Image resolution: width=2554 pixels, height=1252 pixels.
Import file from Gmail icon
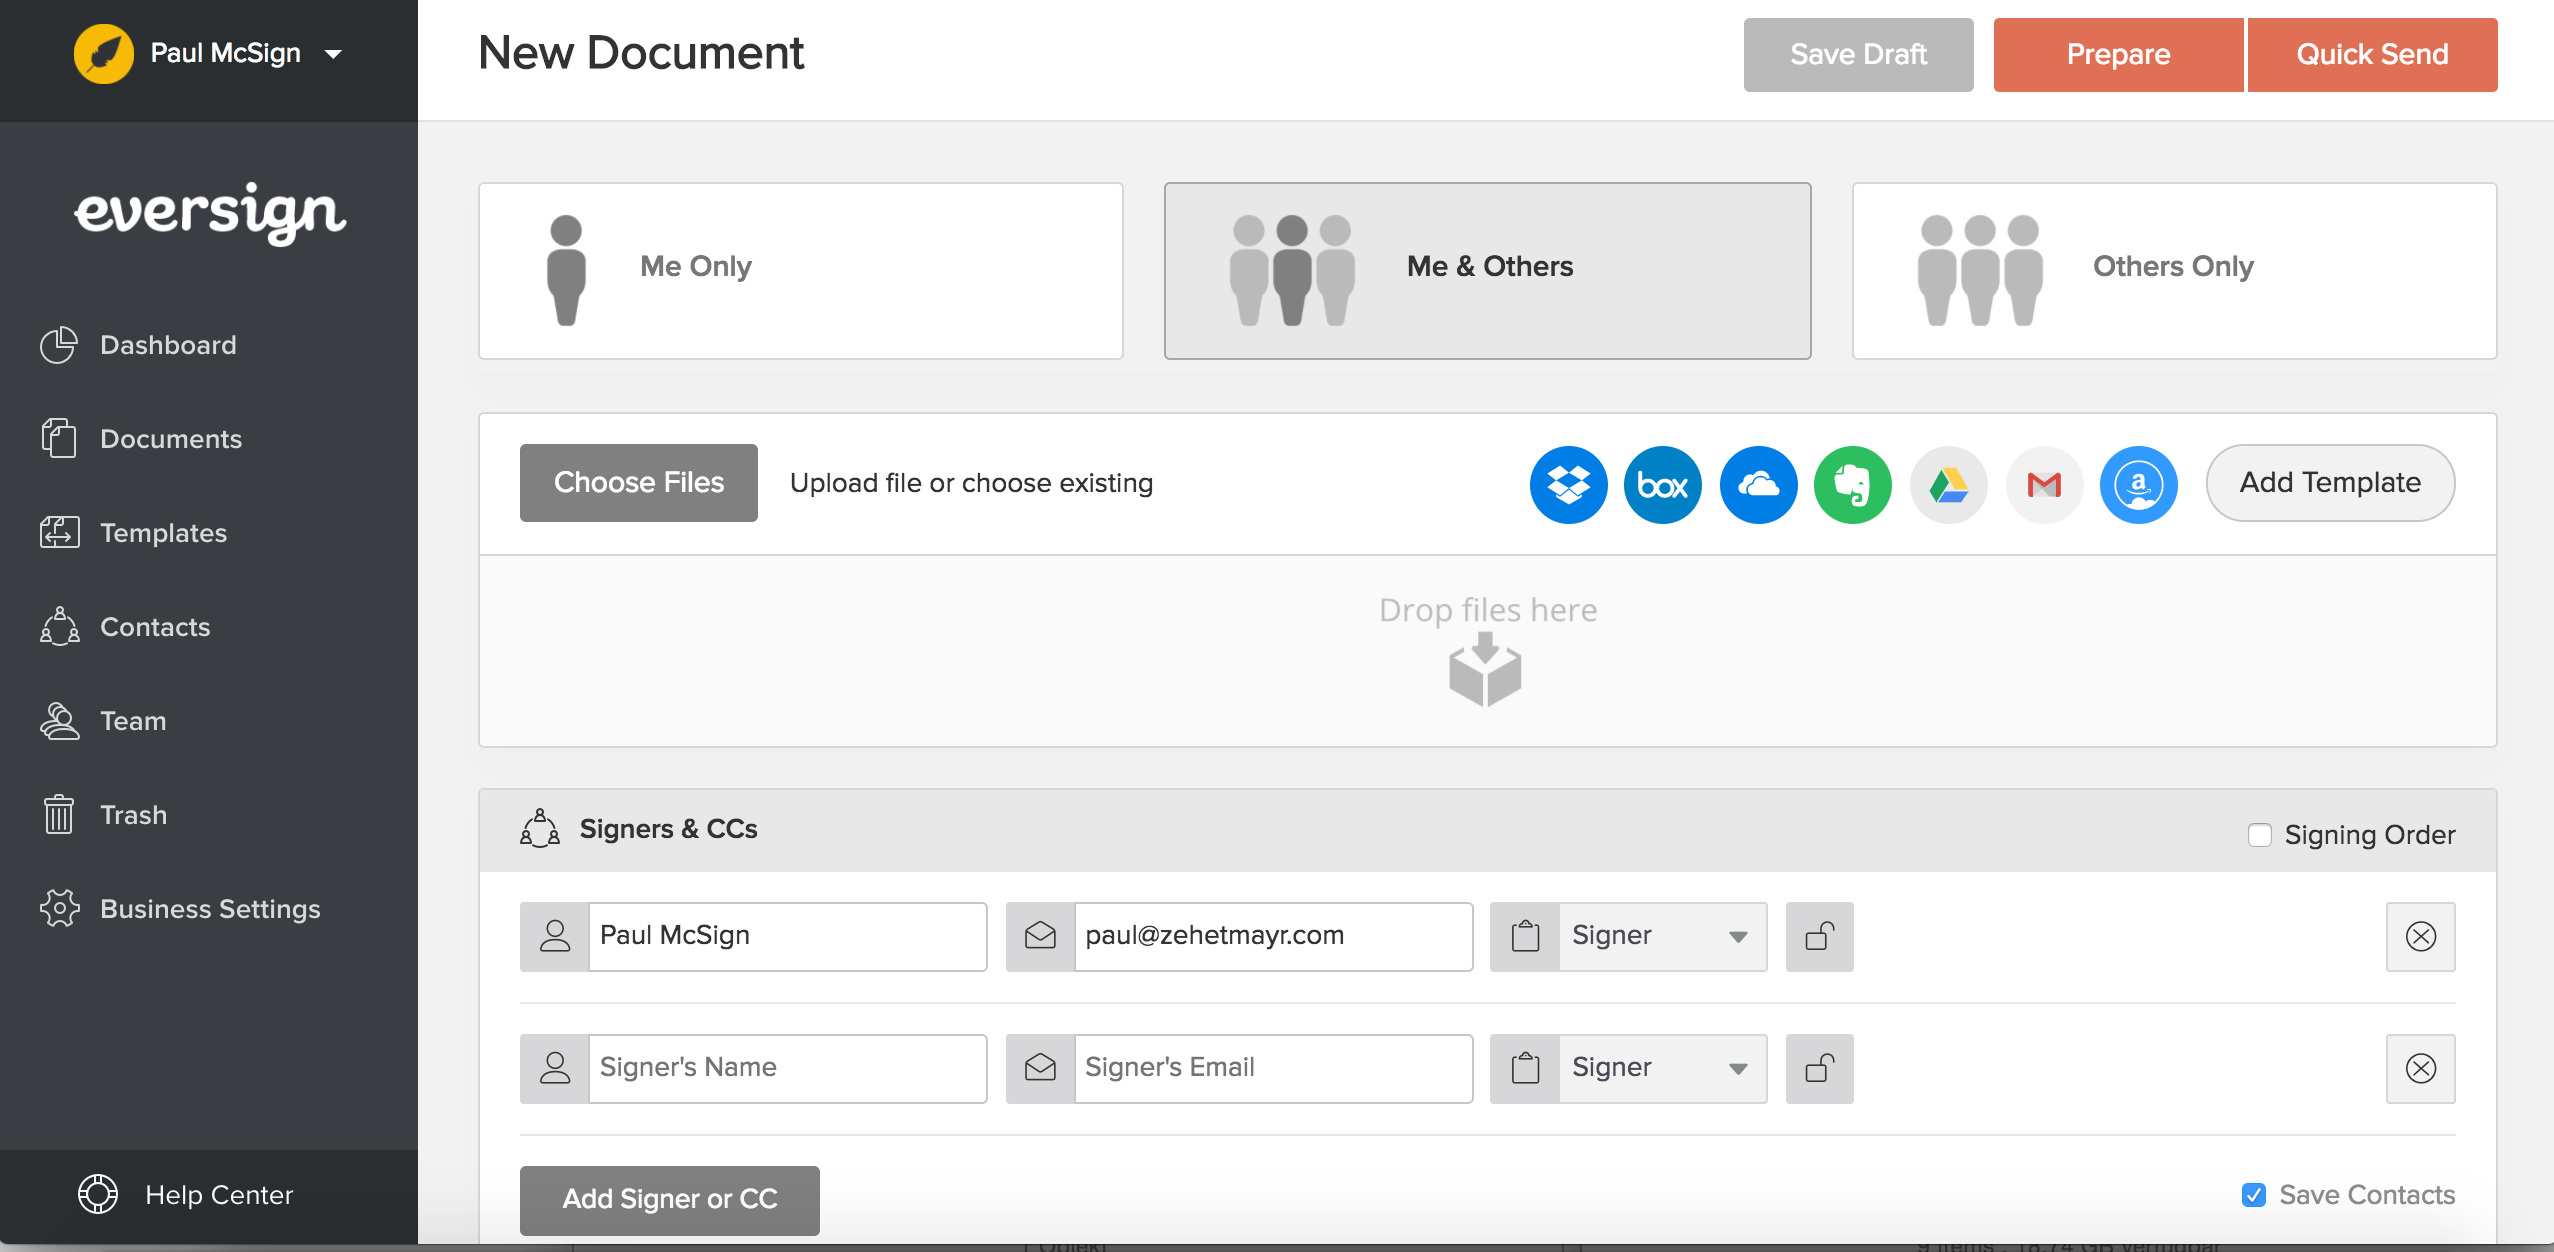(2044, 484)
